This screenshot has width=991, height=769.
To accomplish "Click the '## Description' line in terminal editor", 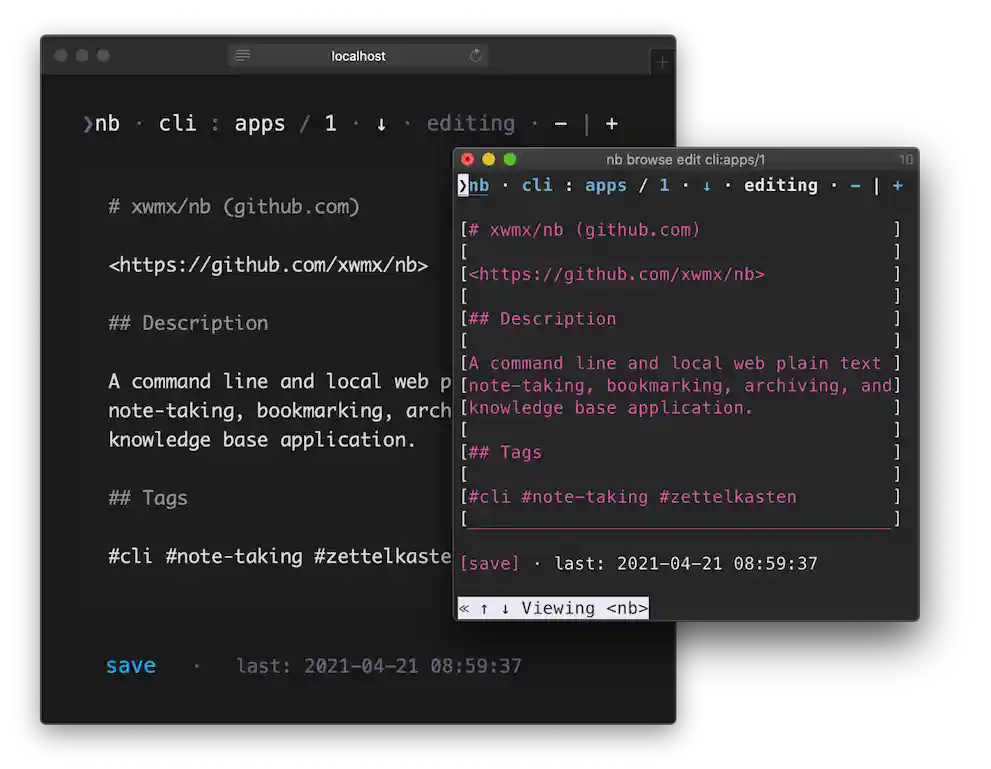I will 542,318.
